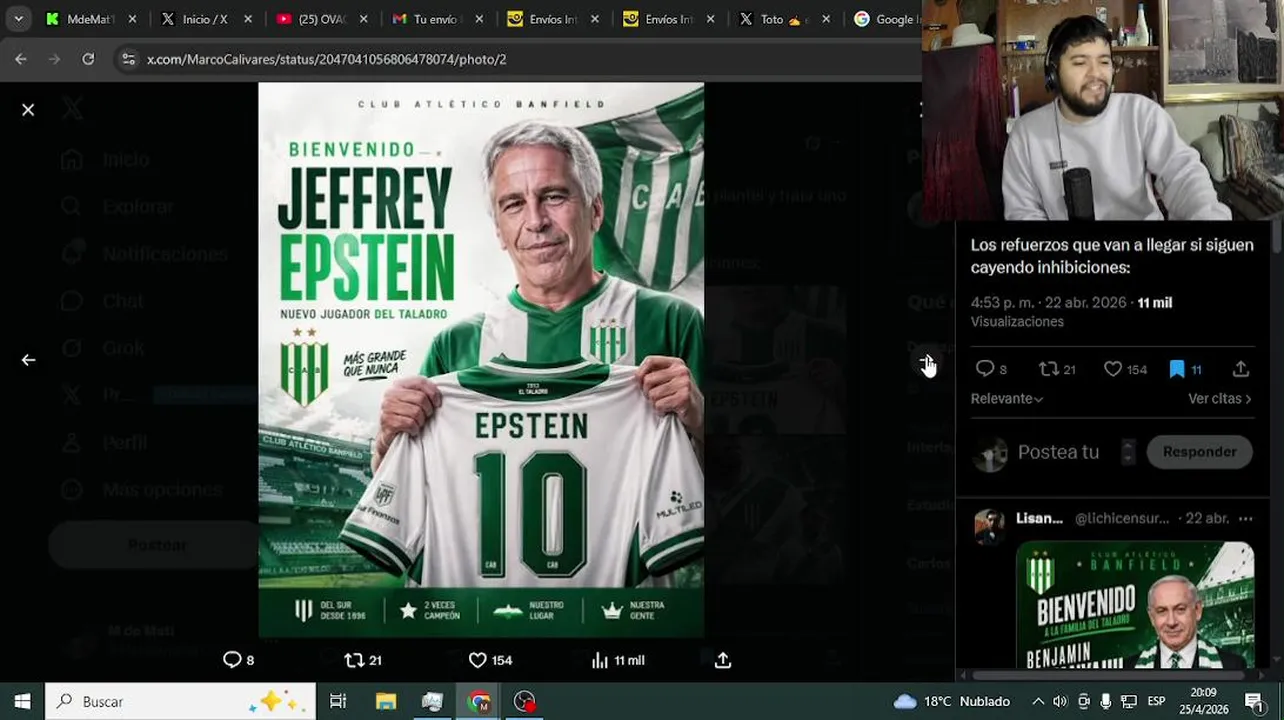Open Lisan... profile name in replies

[x=1039, y=518]
